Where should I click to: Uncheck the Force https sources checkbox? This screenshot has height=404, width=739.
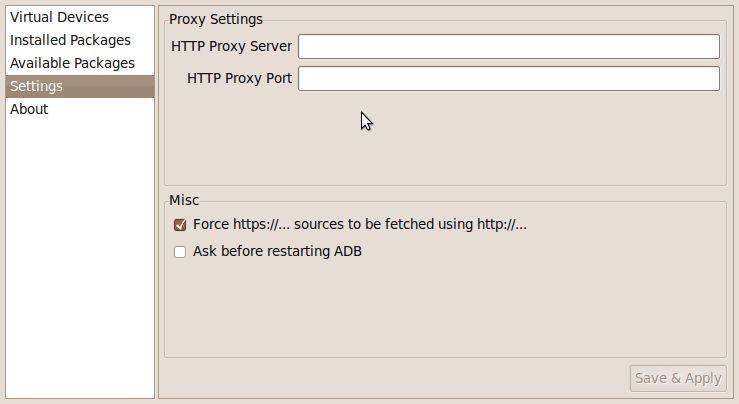(180, 225)
